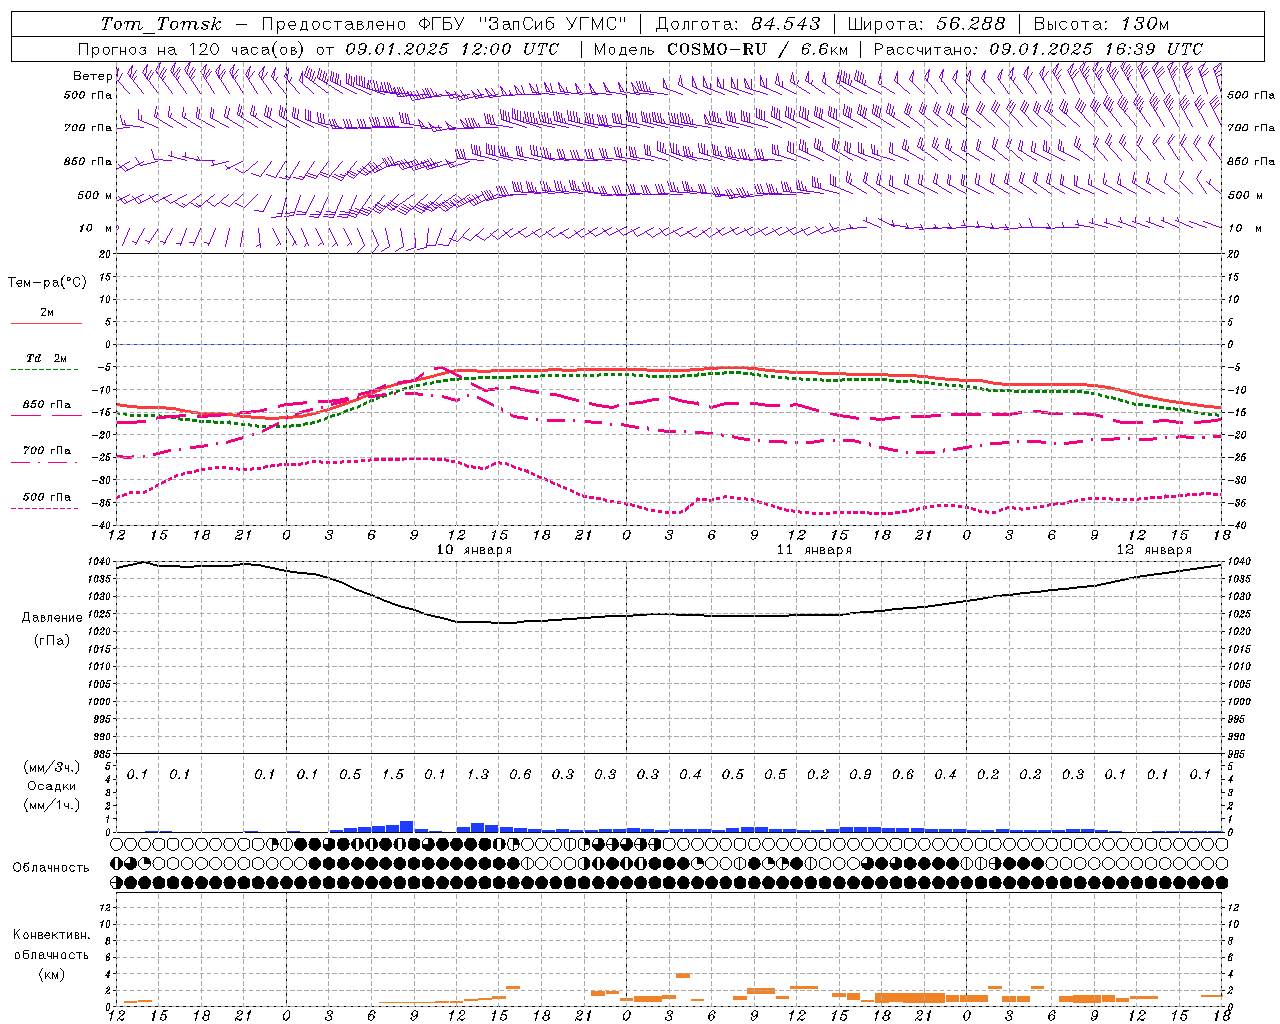Screen dimensions: 1280x1024
Task: Select the forecast start "09.01.2025 12:00 UTC"
Action: tap(452, 49)
